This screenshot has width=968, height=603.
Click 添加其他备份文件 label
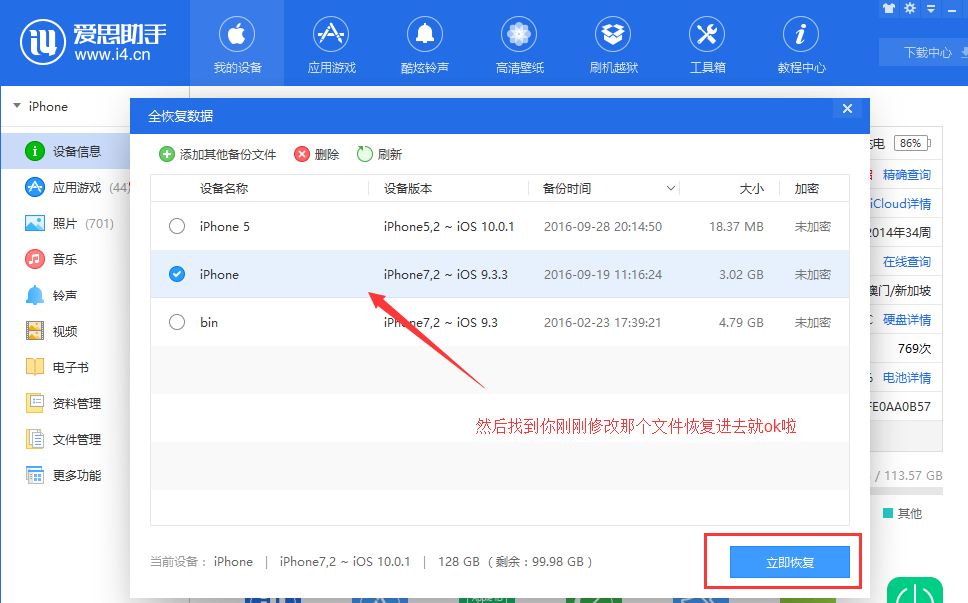point(228,154)
